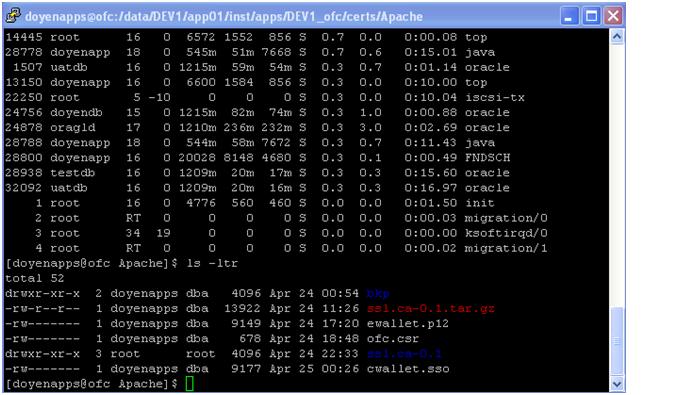Maximize the PuTTY terminal window
Screen dimensions: 684x395
tap(591, 16)
